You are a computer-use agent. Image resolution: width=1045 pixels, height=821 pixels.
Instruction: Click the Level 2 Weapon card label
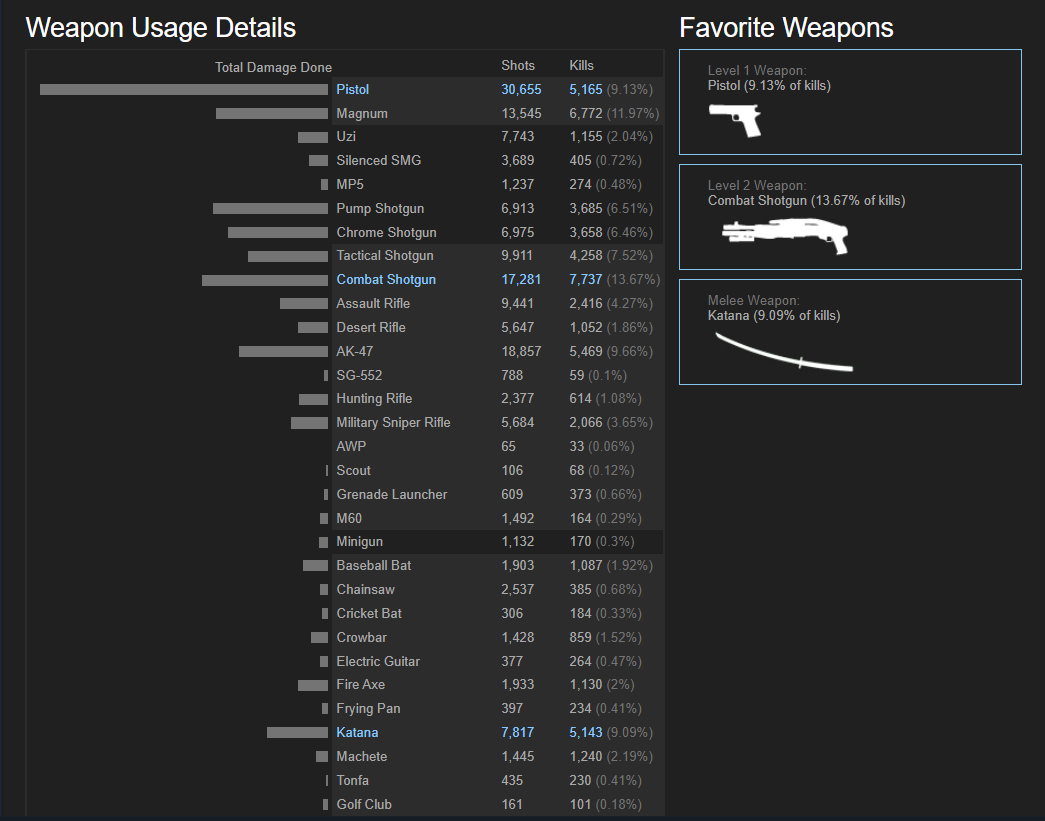click(x=757, y=186)
